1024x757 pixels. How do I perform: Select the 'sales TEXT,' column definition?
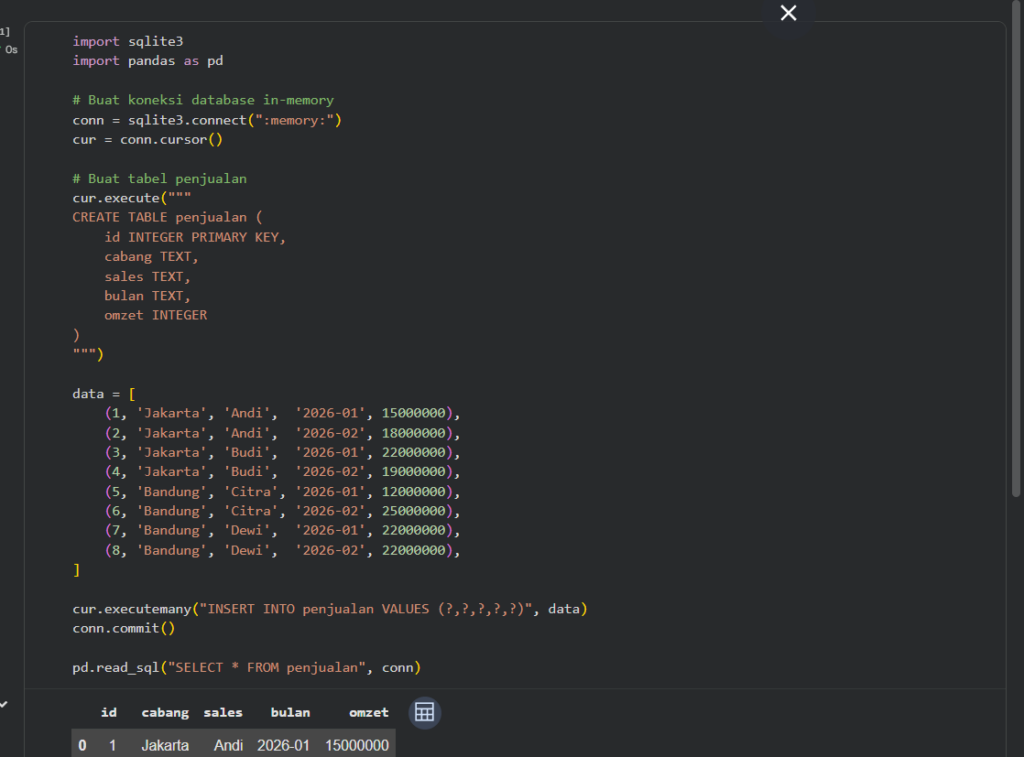(x=147, y=276)
